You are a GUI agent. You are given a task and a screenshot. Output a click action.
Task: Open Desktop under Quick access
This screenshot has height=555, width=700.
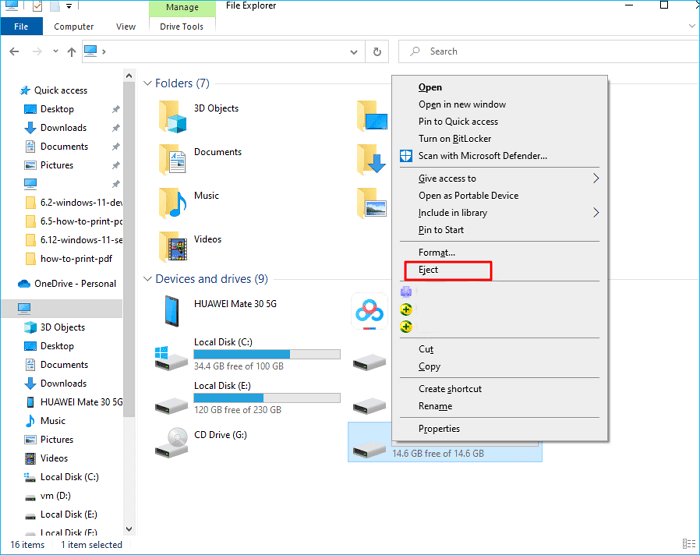coord(57,109)
